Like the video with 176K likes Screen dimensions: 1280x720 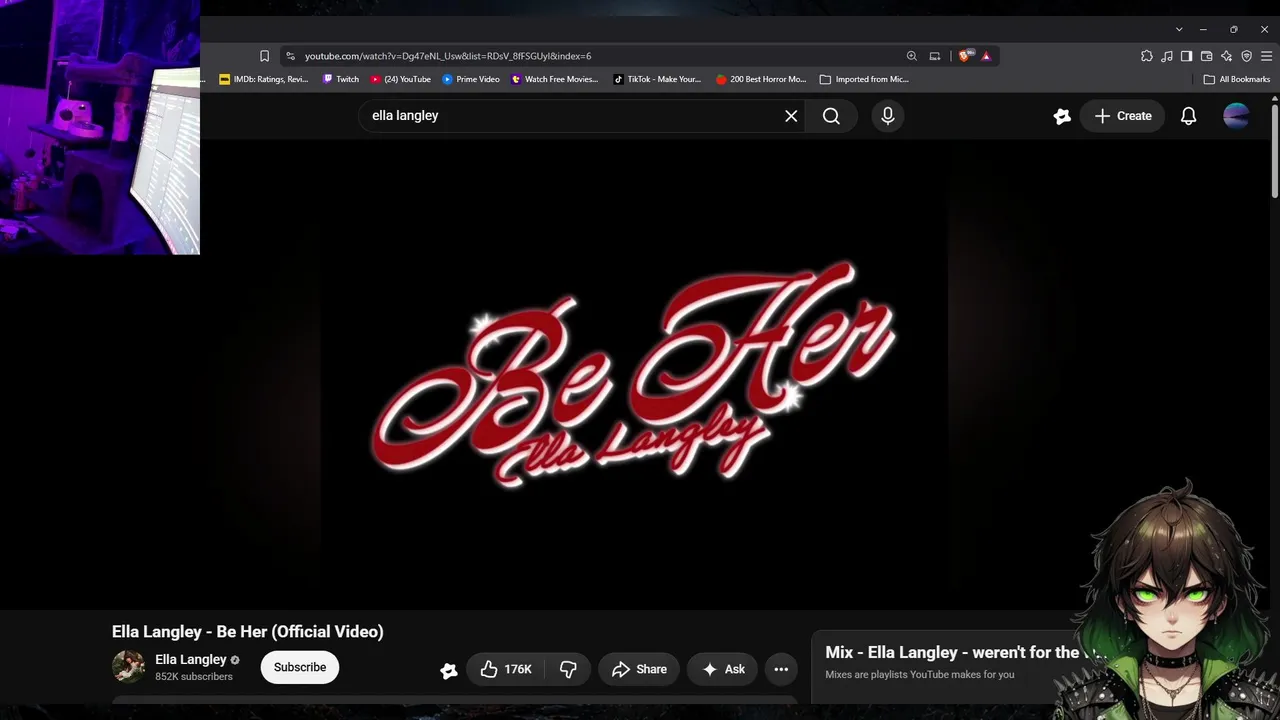click(506, 669)
